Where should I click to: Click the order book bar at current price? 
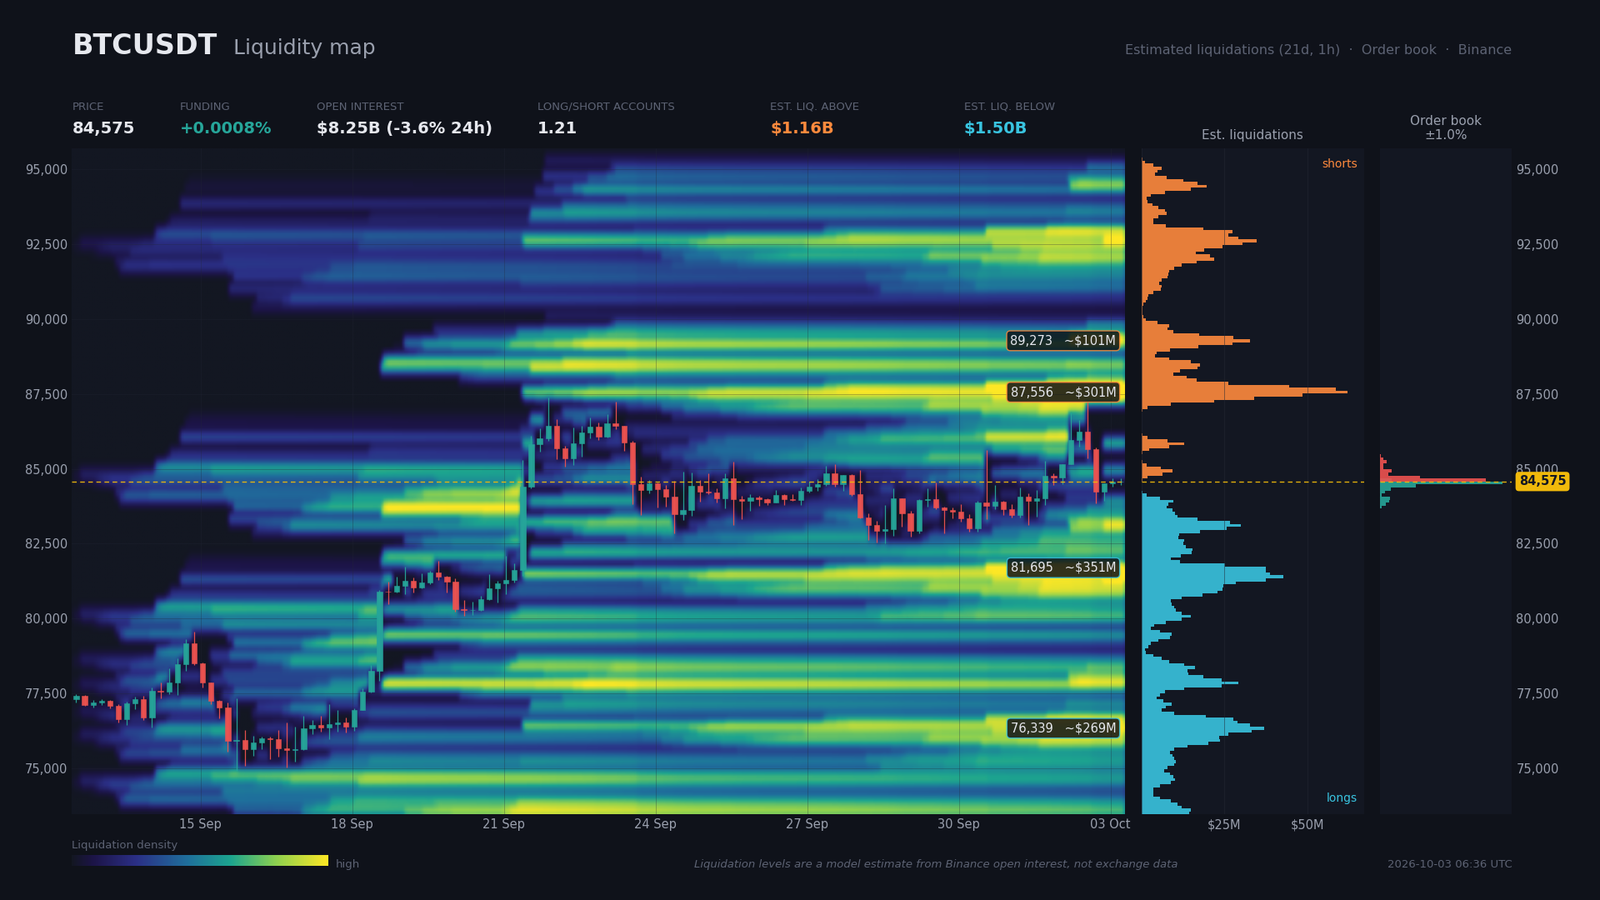1443,482
